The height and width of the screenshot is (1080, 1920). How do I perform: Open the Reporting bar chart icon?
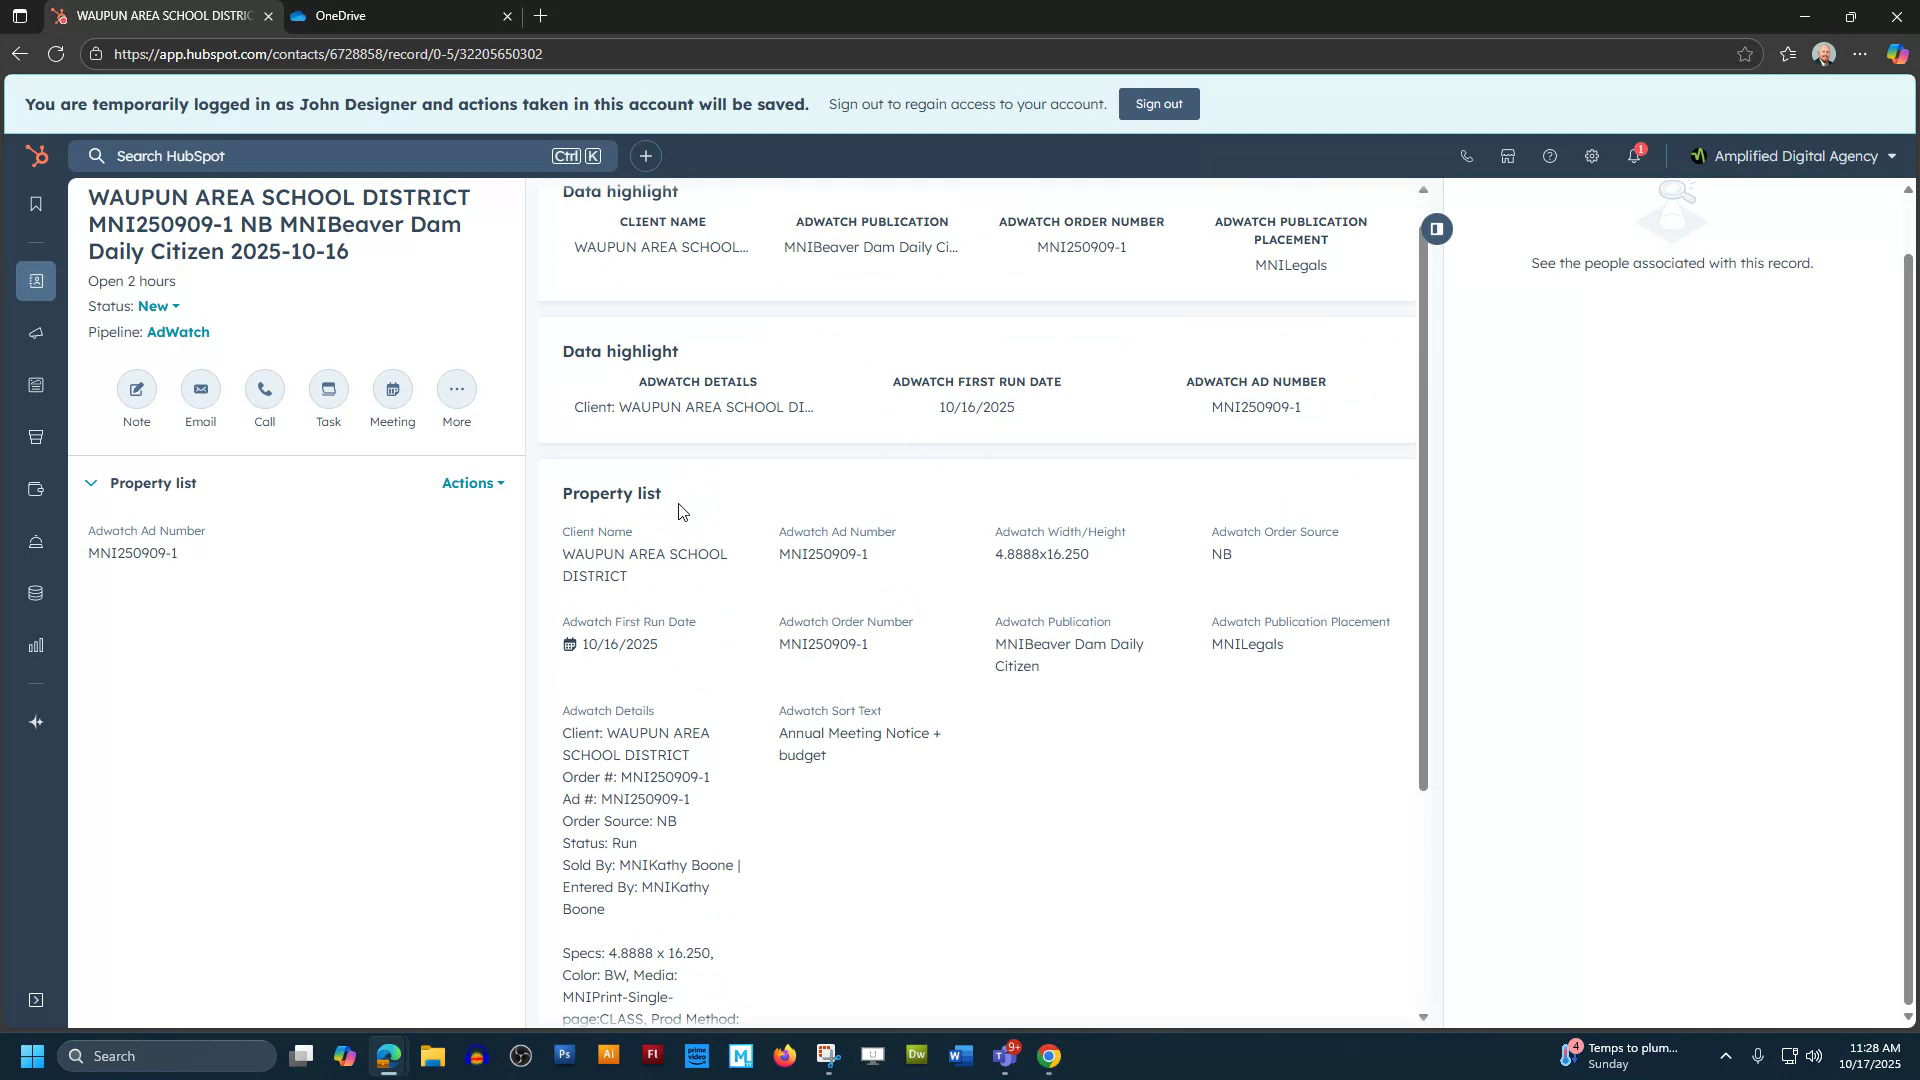(x=36, y=645)
